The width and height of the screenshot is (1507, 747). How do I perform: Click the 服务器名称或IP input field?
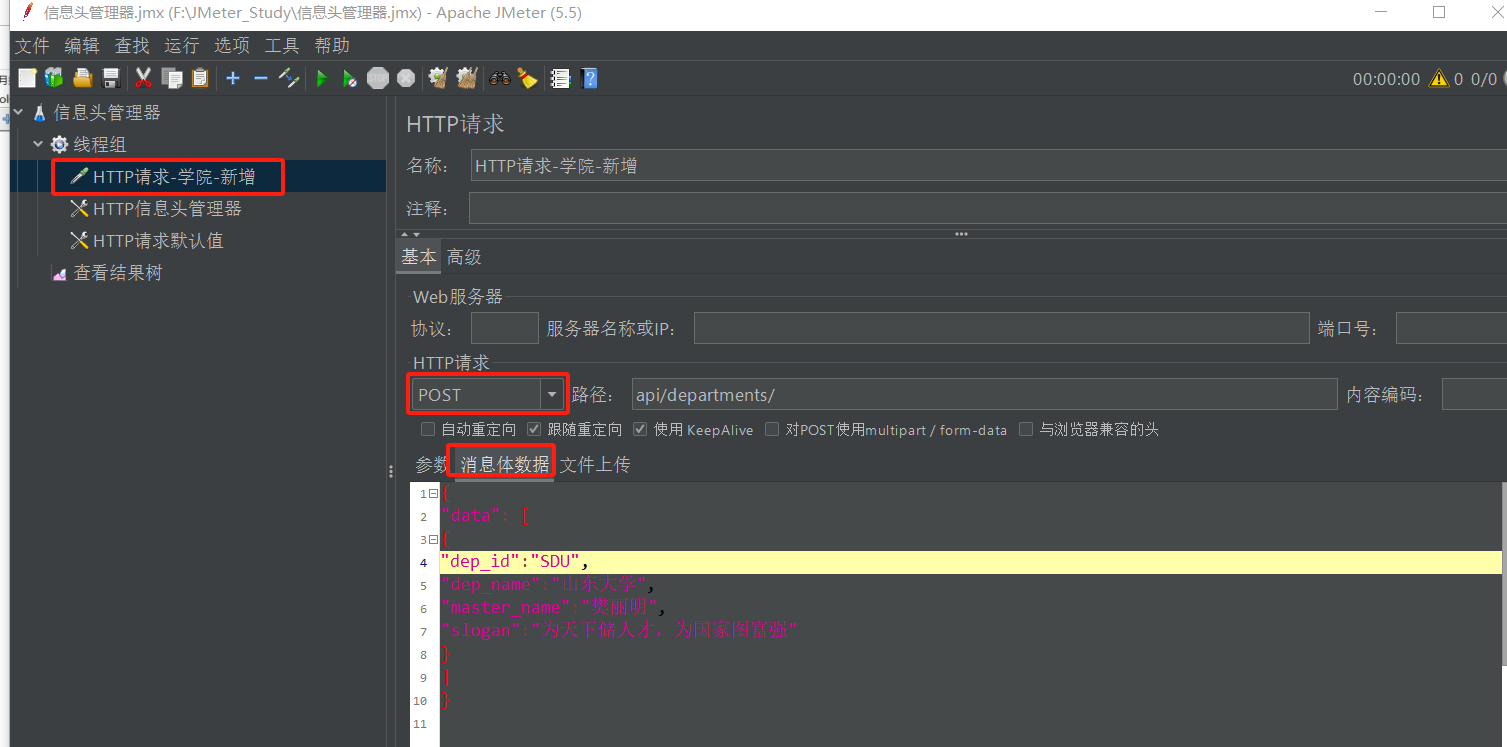1001,328
